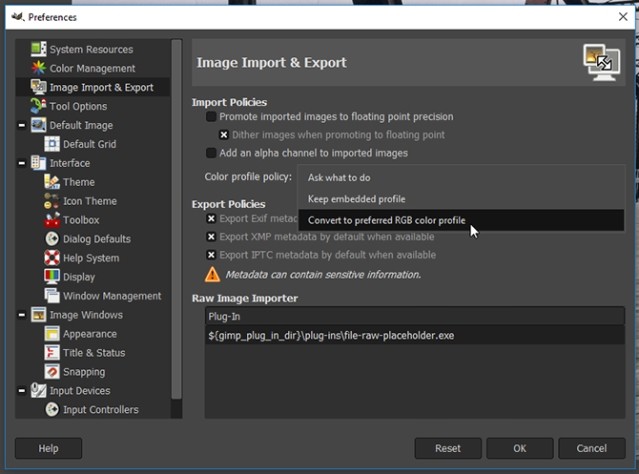This screenshot has height=474, width=639.
Task: Select 'Keep embedded profile' option
Action: 356,199
